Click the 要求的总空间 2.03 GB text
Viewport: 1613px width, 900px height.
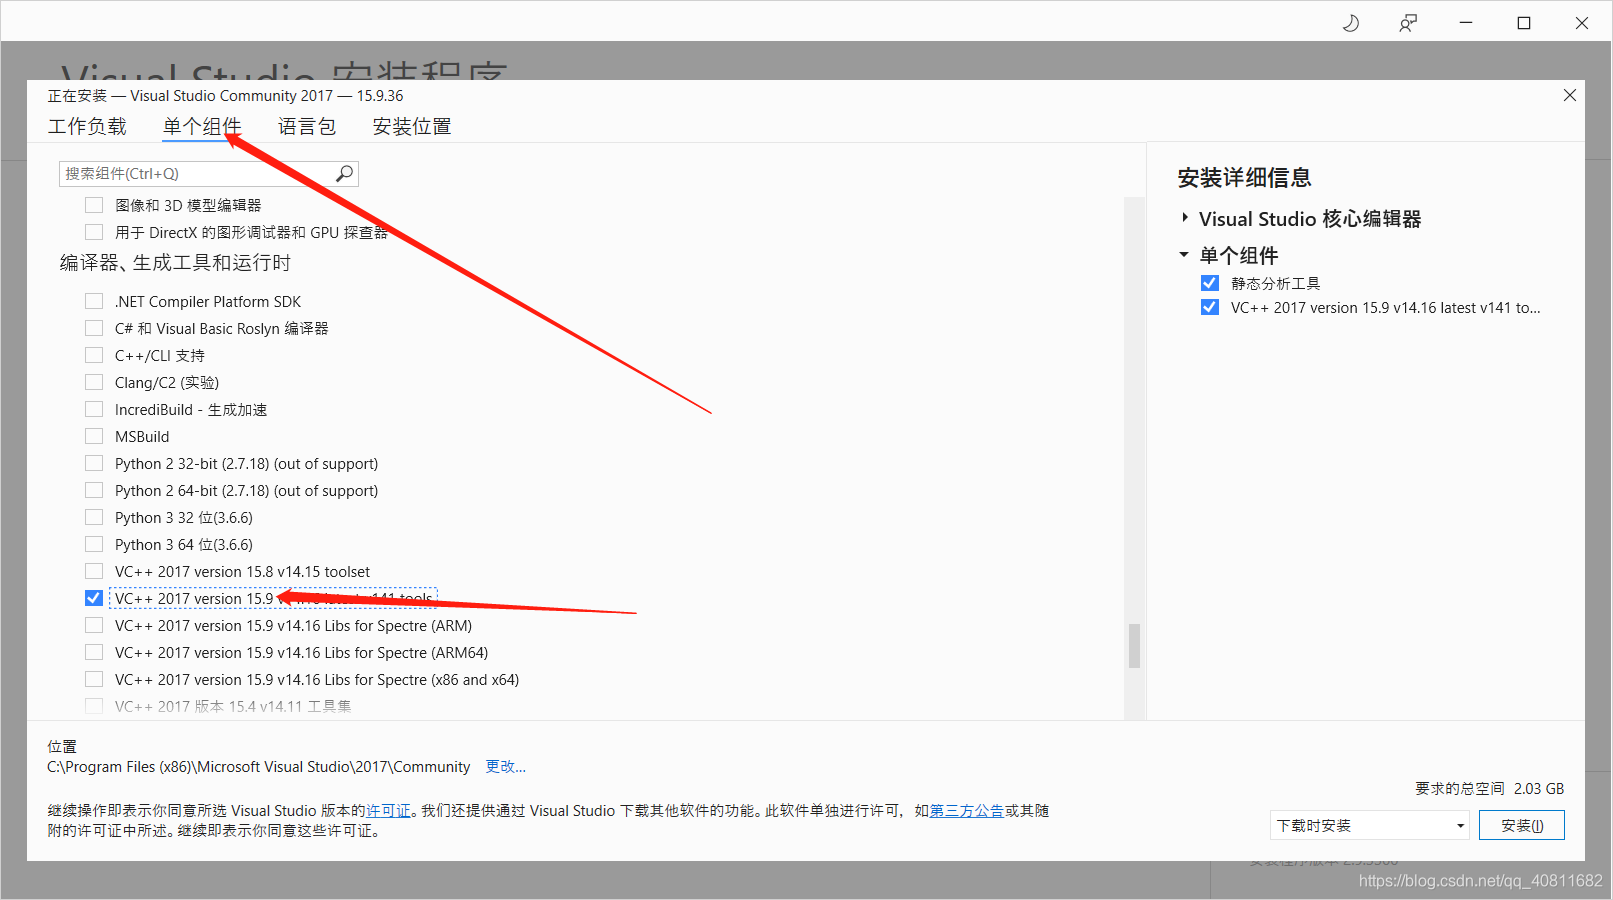click(1490, 788)
